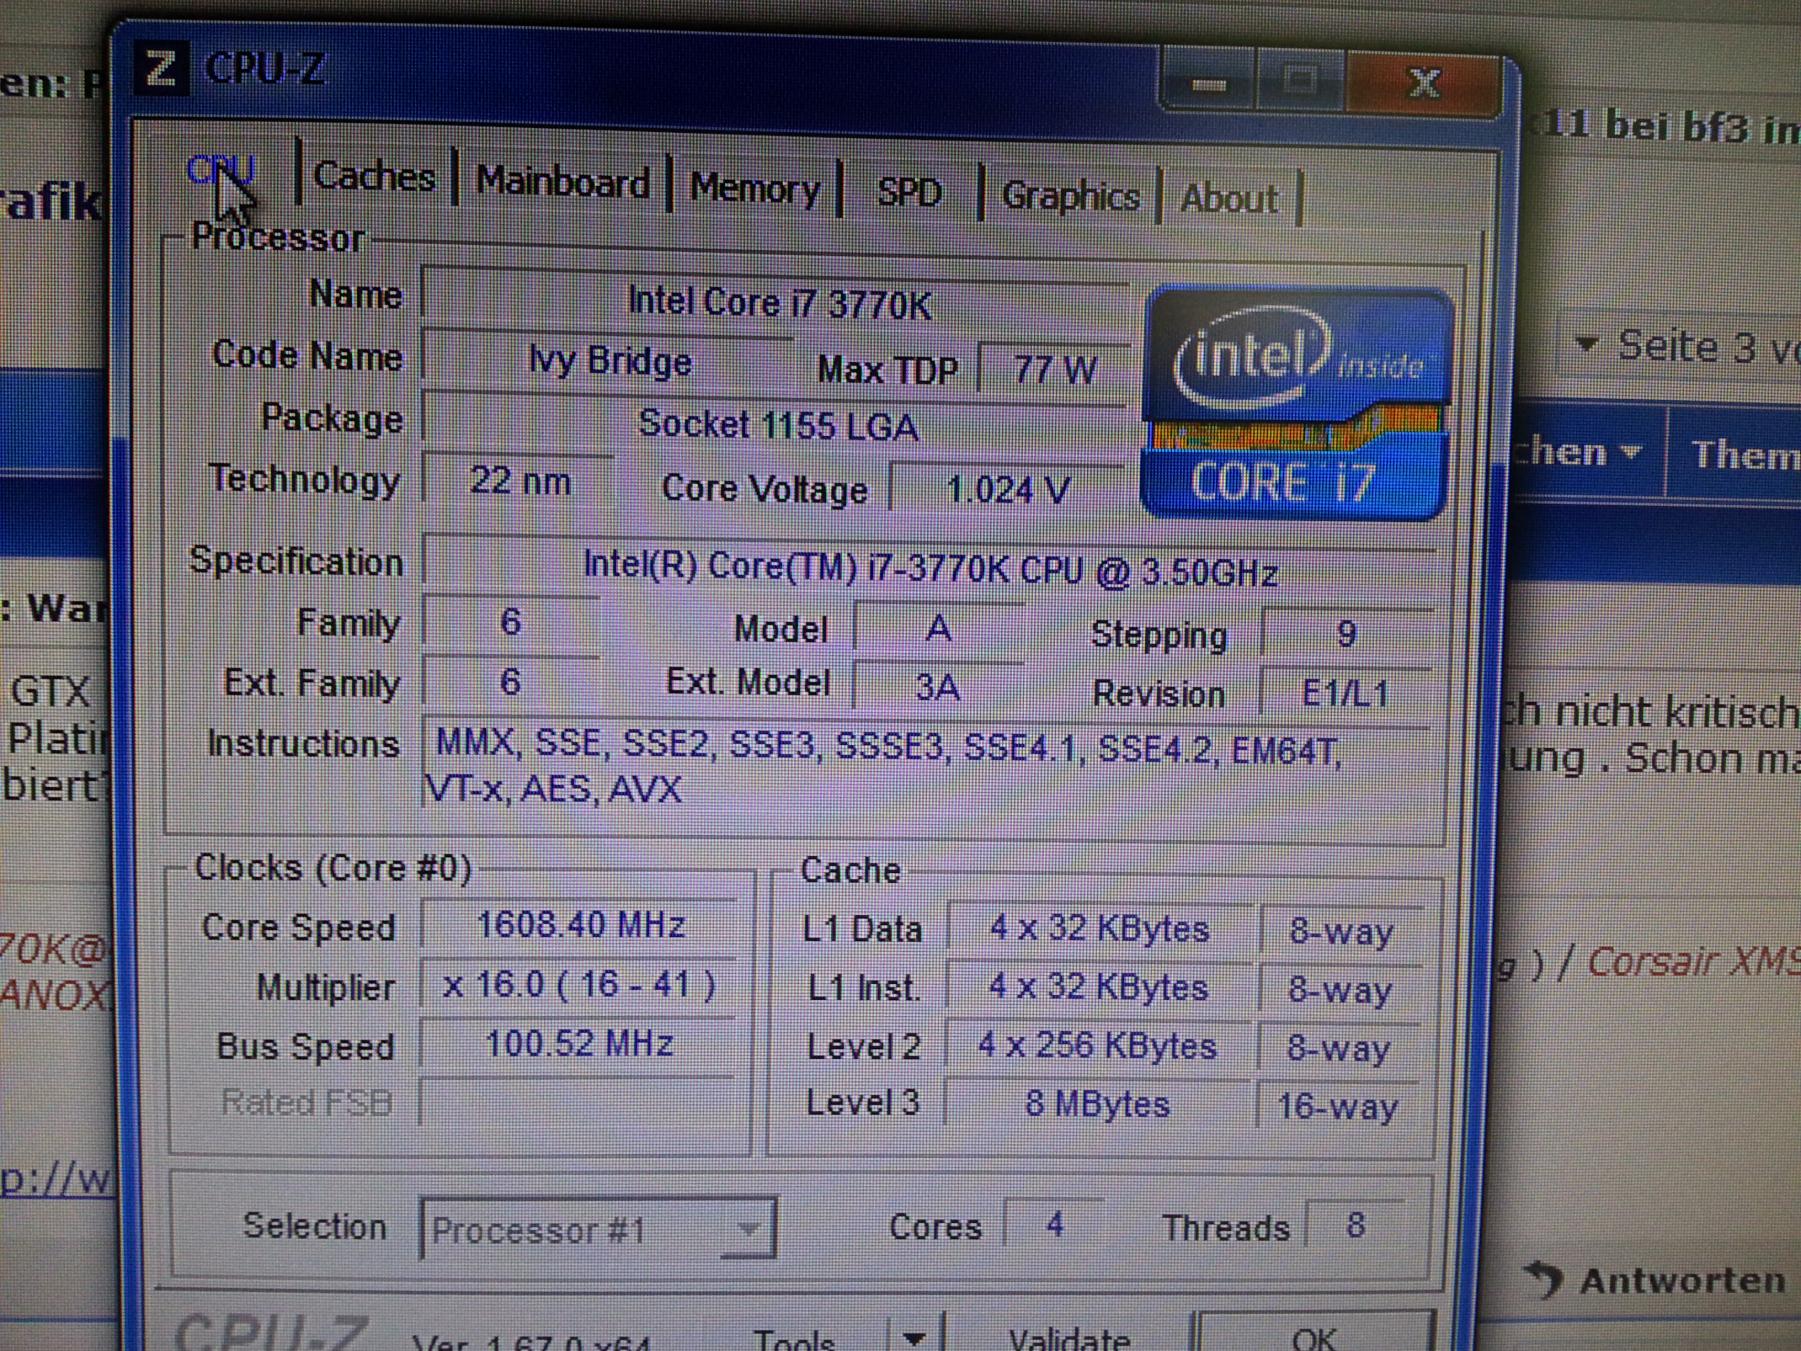Switch to the Graphics tab
Image resolution: width=1801 pixels, height=1351 pixels.
1070,196
